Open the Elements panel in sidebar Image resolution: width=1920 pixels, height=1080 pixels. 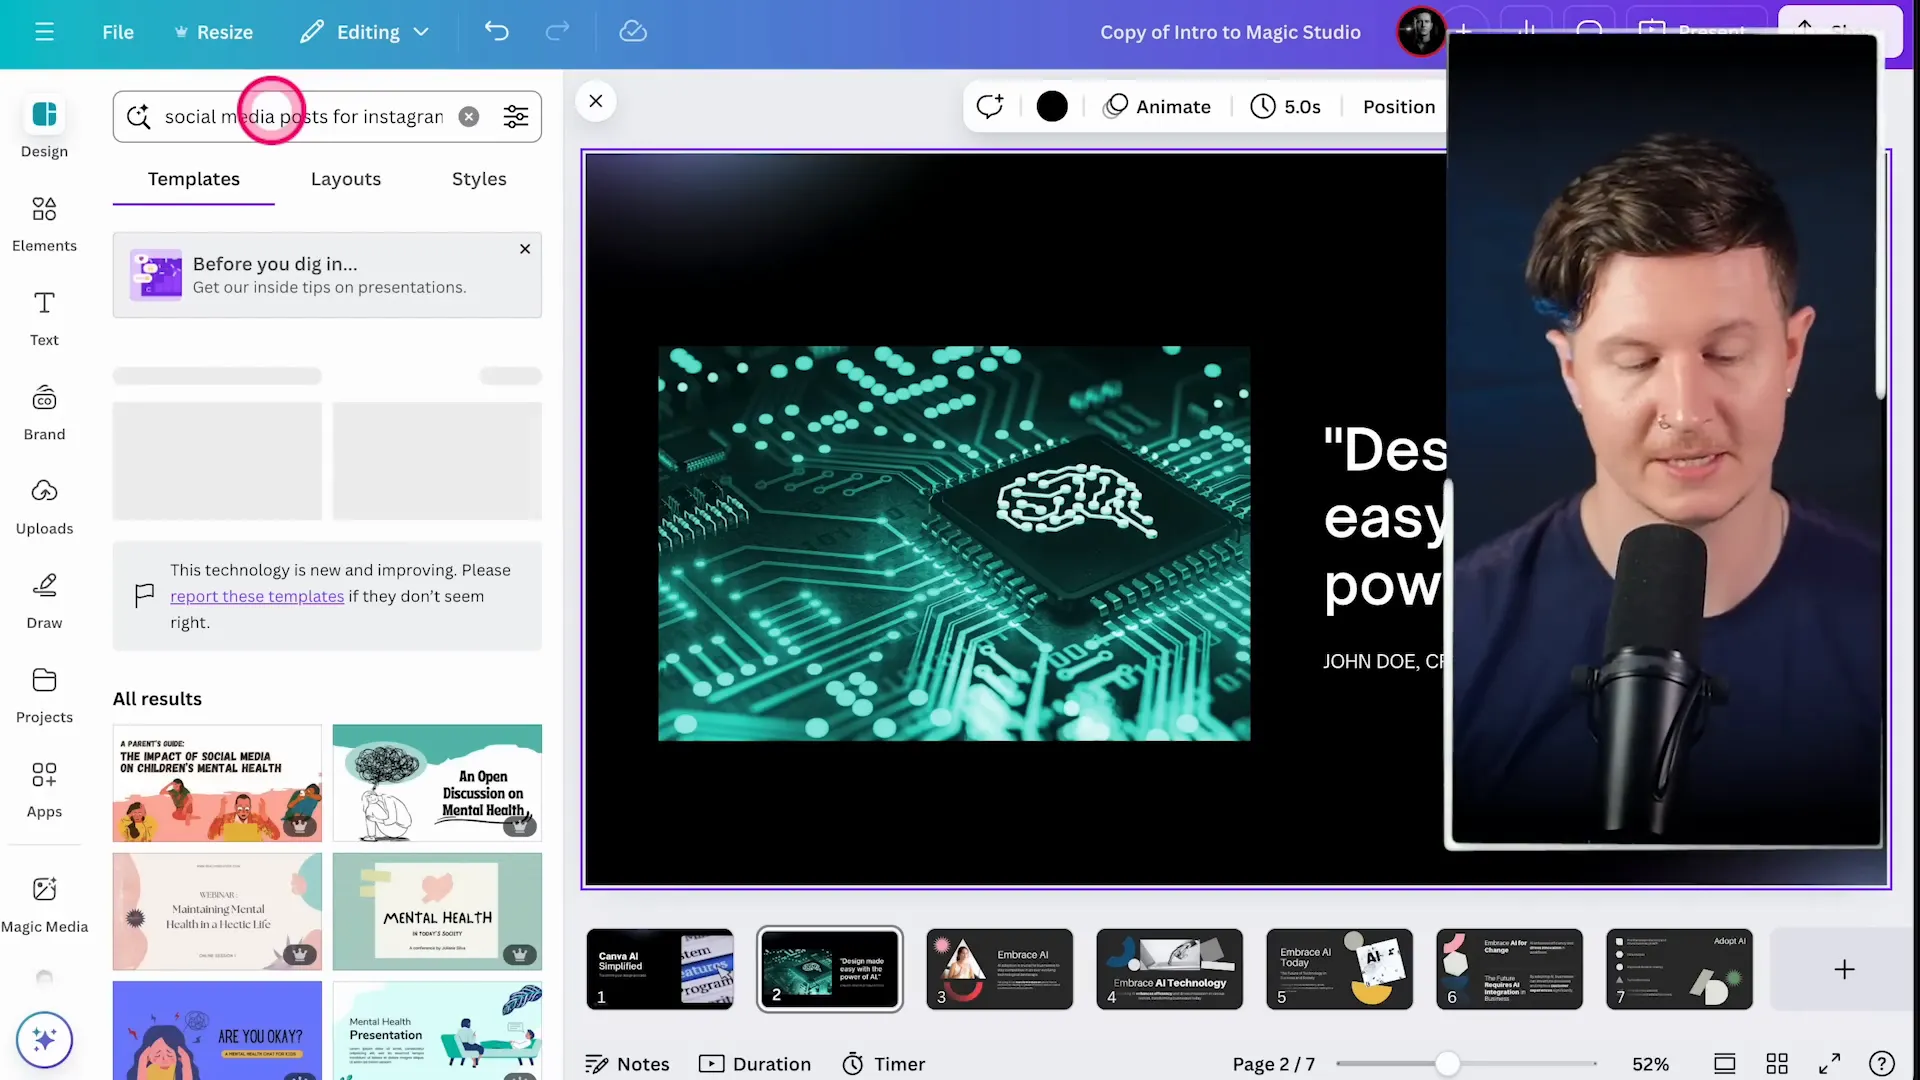44,223
